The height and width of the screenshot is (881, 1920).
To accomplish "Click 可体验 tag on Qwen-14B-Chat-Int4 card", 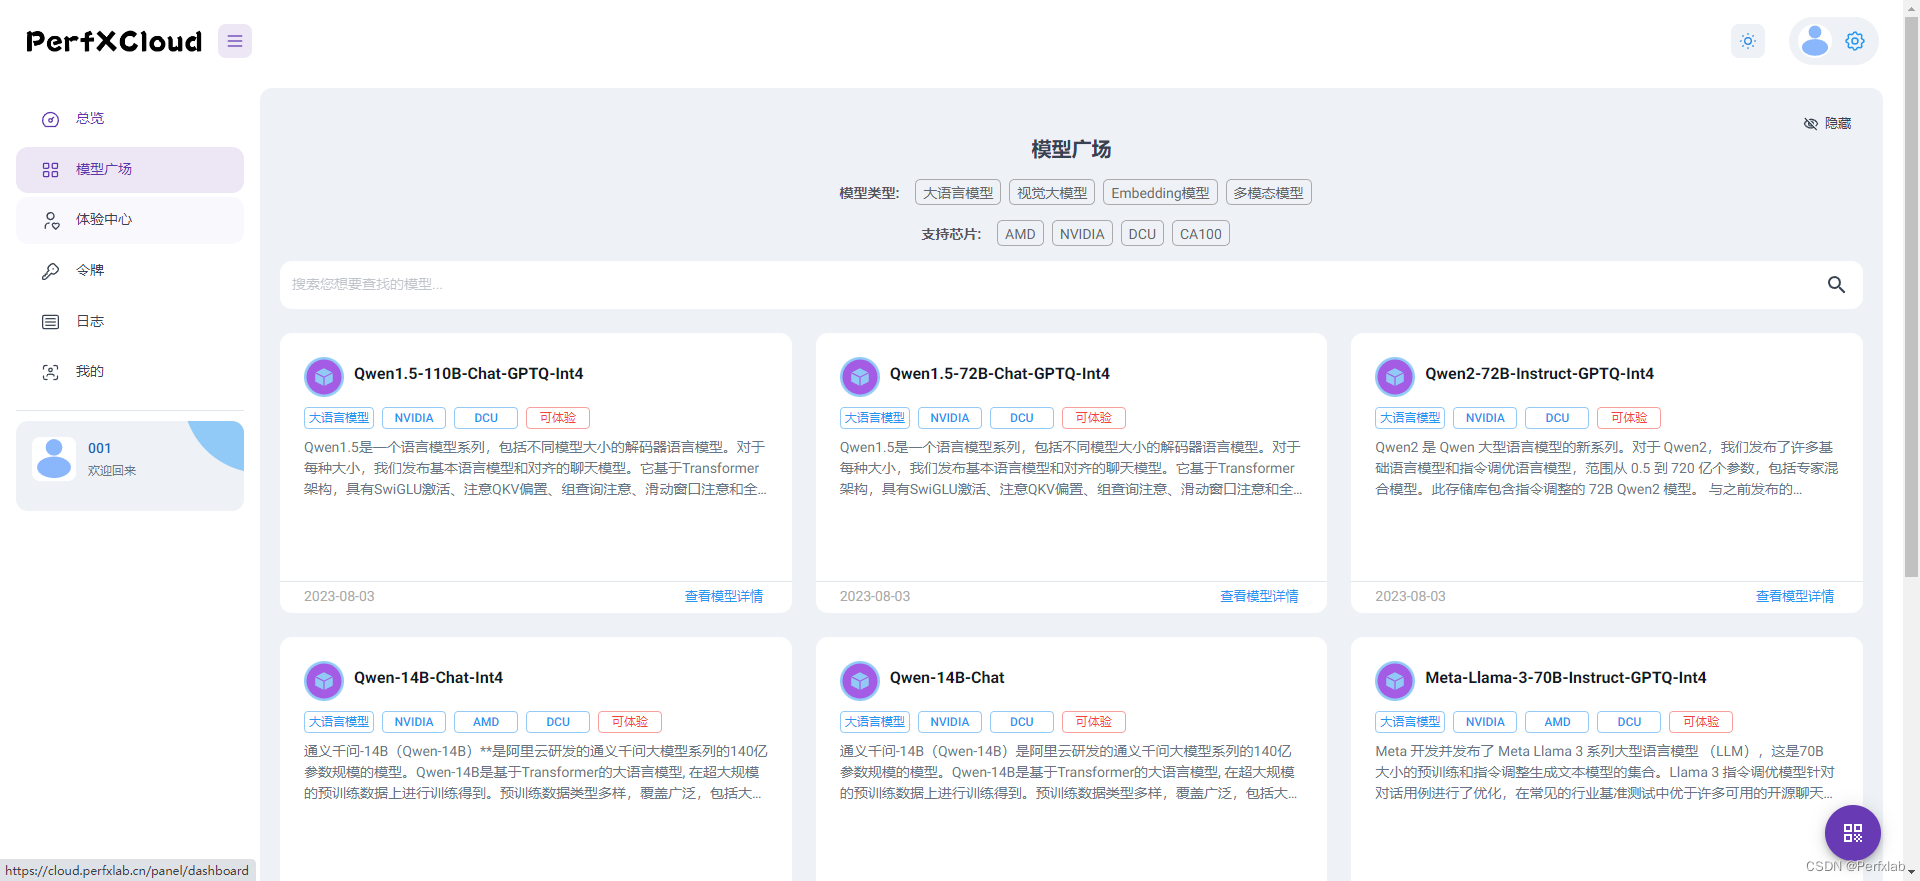I will point(630,722).
